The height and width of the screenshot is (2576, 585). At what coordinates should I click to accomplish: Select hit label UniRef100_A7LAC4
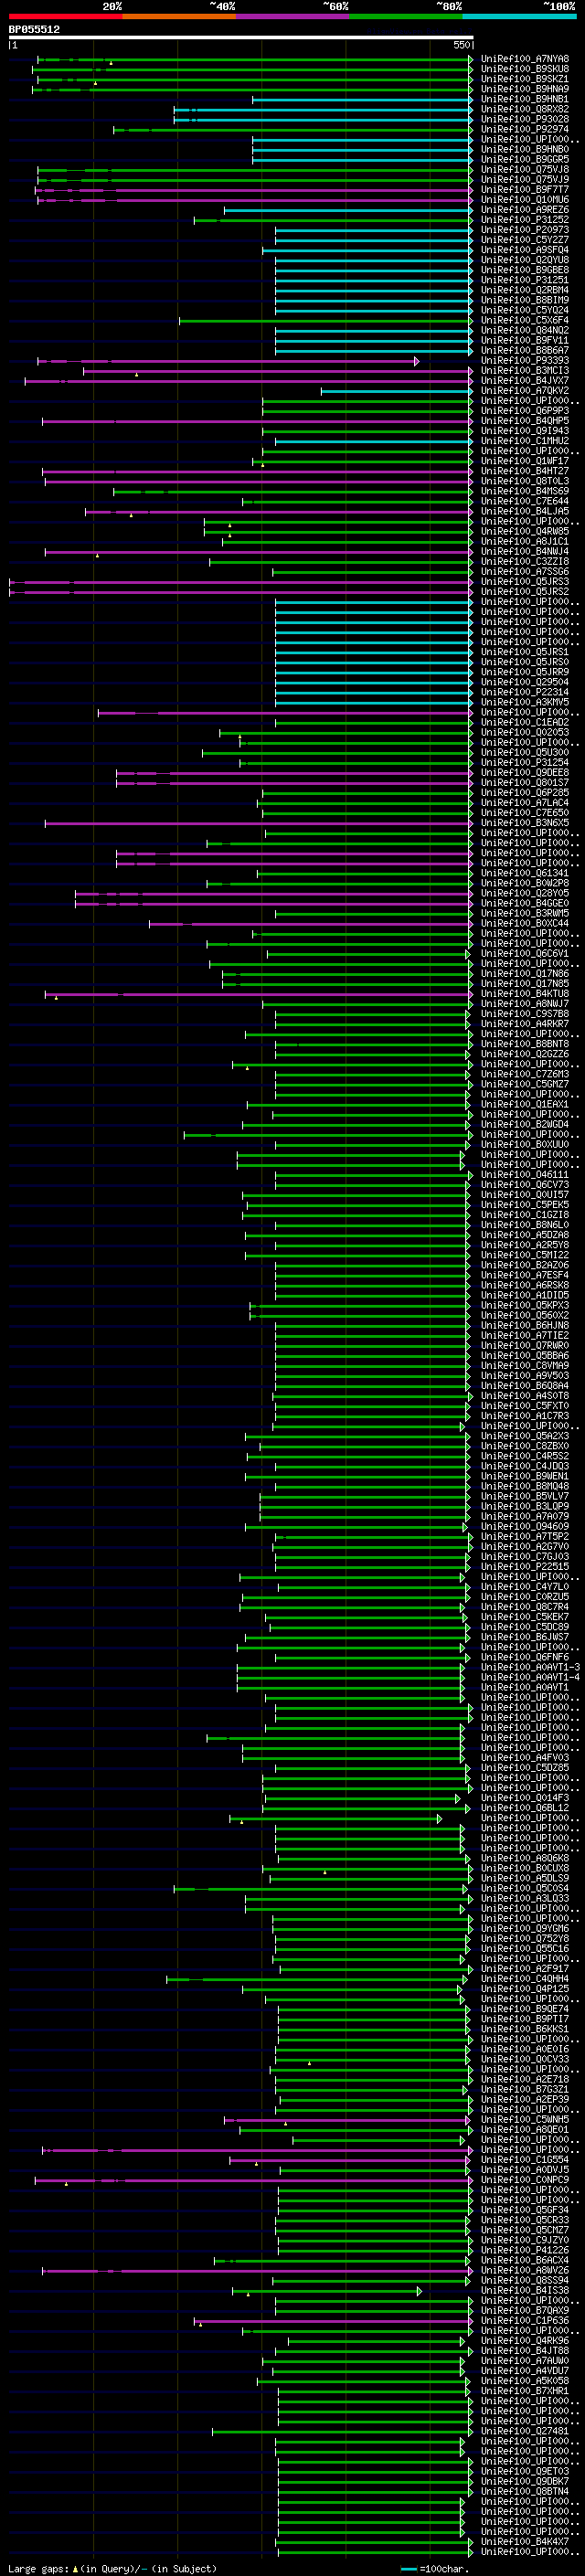(x=525, y=803)
